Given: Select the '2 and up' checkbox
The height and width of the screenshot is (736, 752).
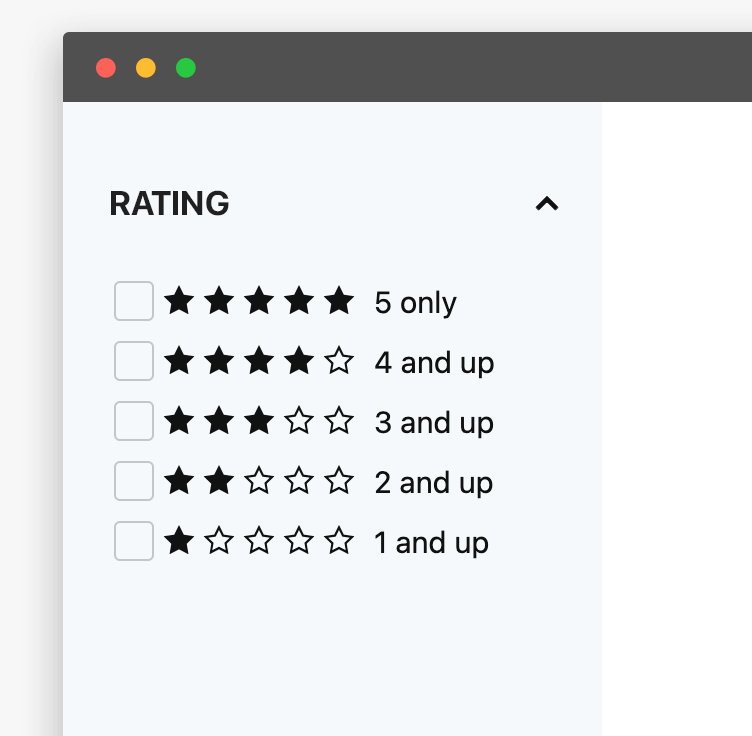Looking at the screenshot, I should point(134,481).
